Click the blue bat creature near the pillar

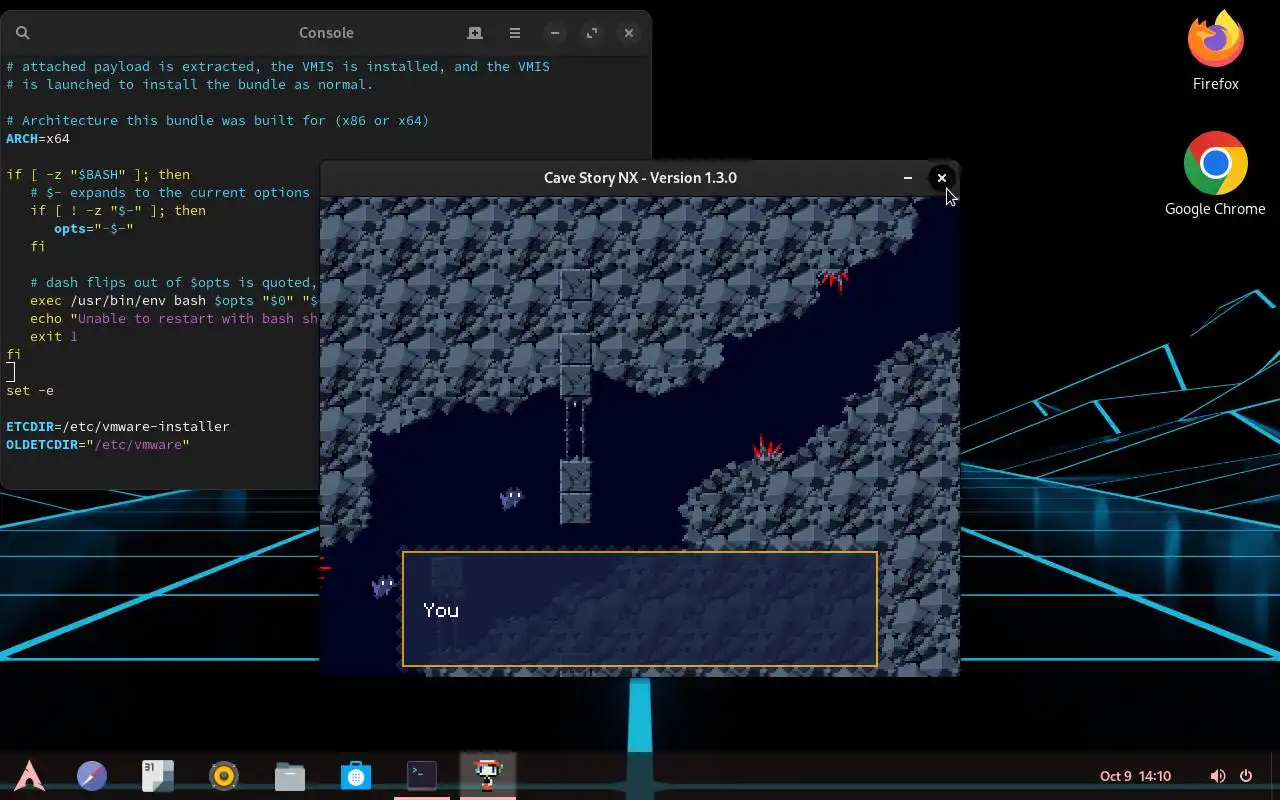511,497
